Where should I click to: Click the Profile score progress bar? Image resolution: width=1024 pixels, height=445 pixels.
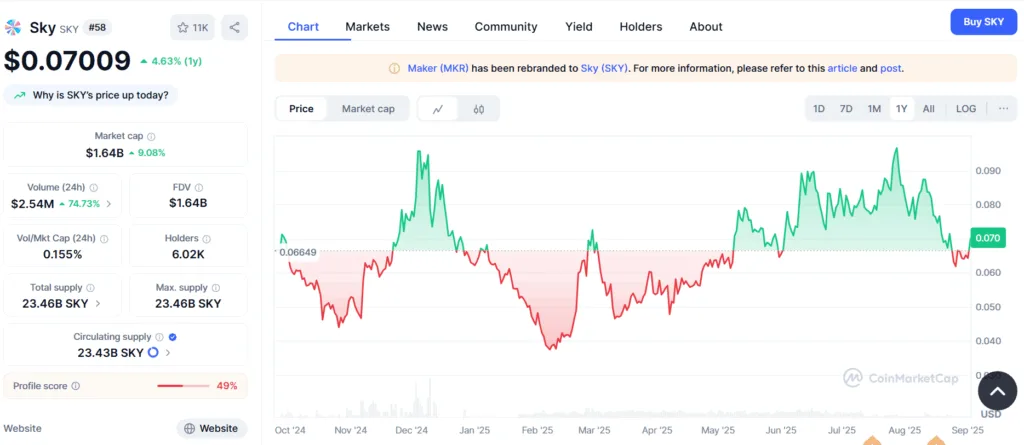(x=182, y=386)
